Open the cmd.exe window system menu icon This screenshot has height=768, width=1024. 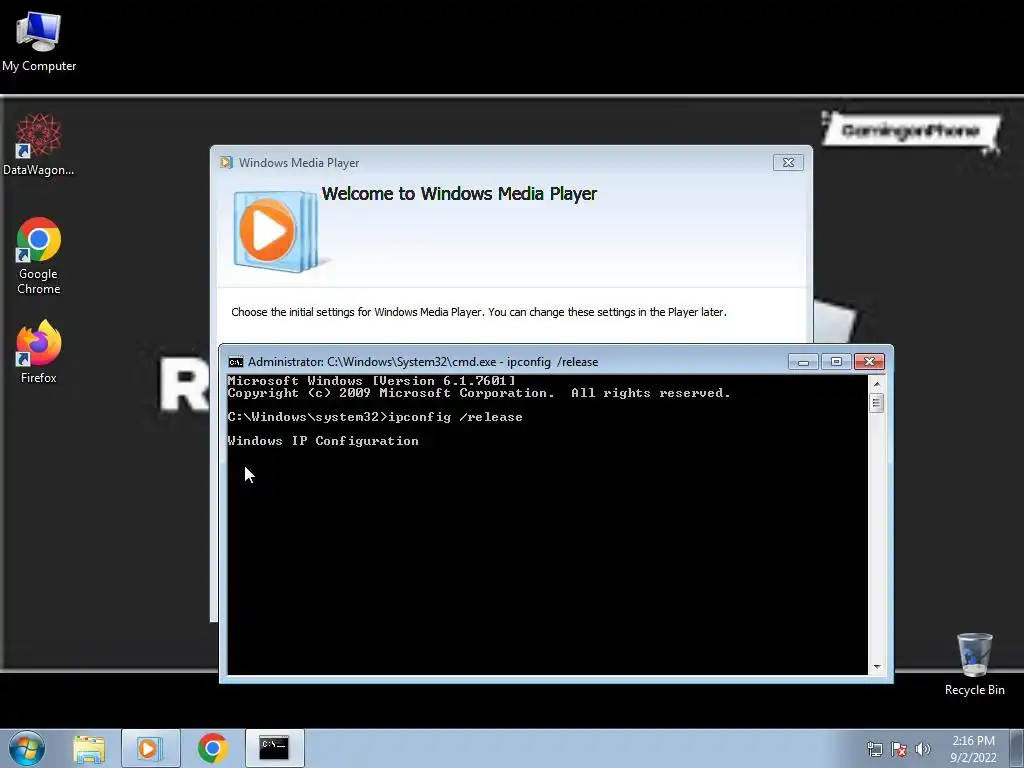click(x=236, y=362)
